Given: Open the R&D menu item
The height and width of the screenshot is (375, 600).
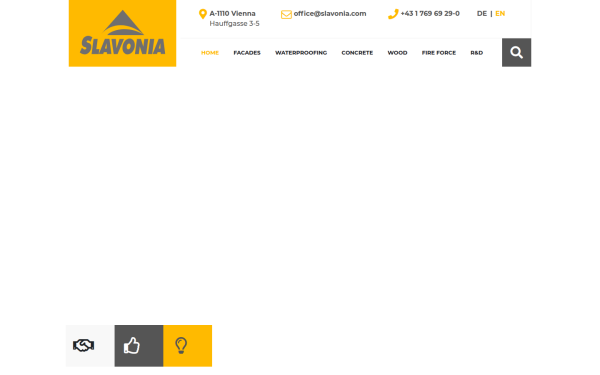Looking at the screenshot, I should click(476, 53).
